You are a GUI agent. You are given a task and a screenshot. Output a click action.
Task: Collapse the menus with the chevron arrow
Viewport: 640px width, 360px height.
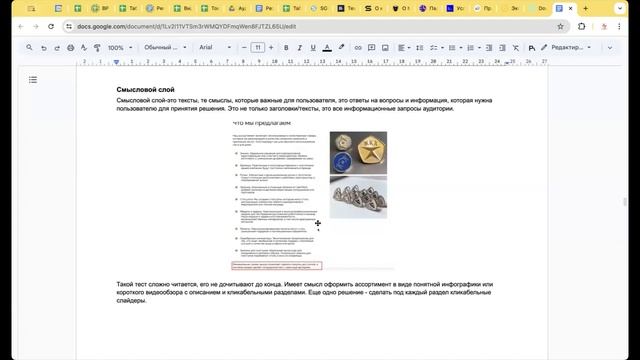coord(610,48)
